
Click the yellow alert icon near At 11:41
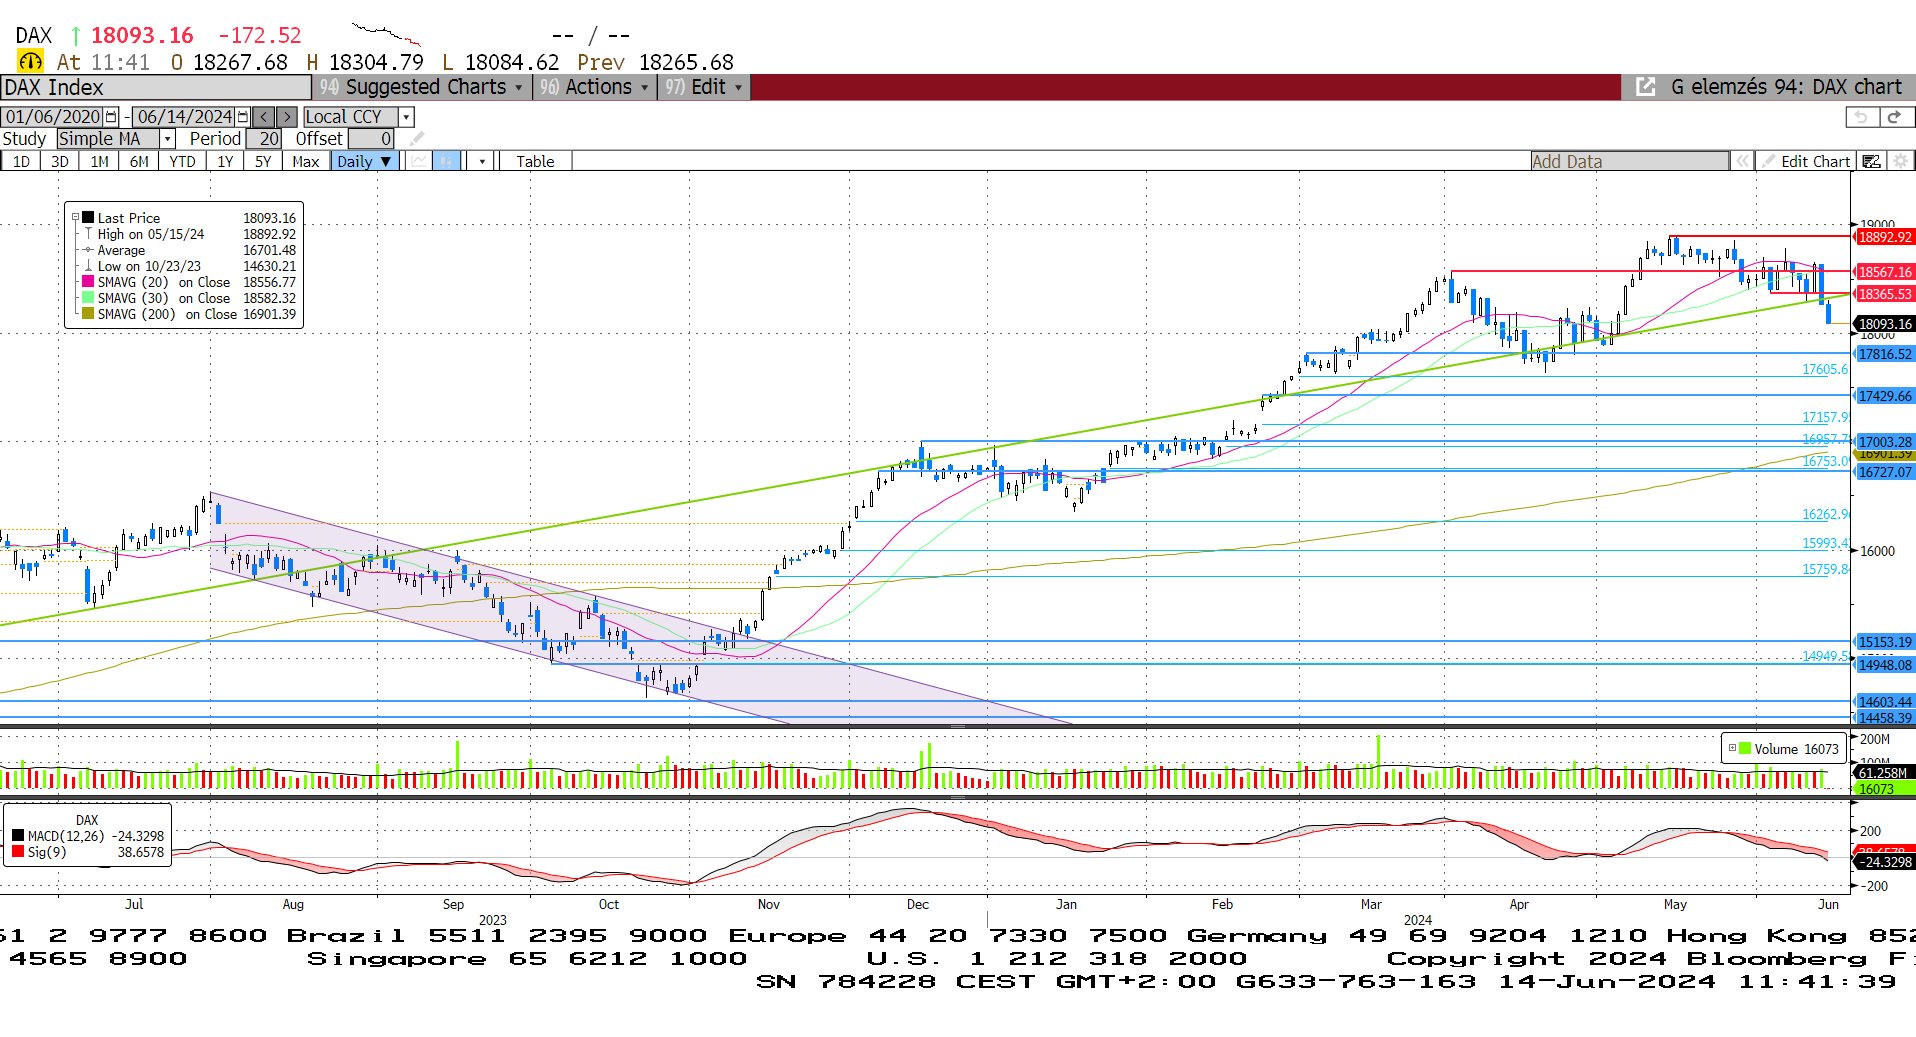coord(30,62)
